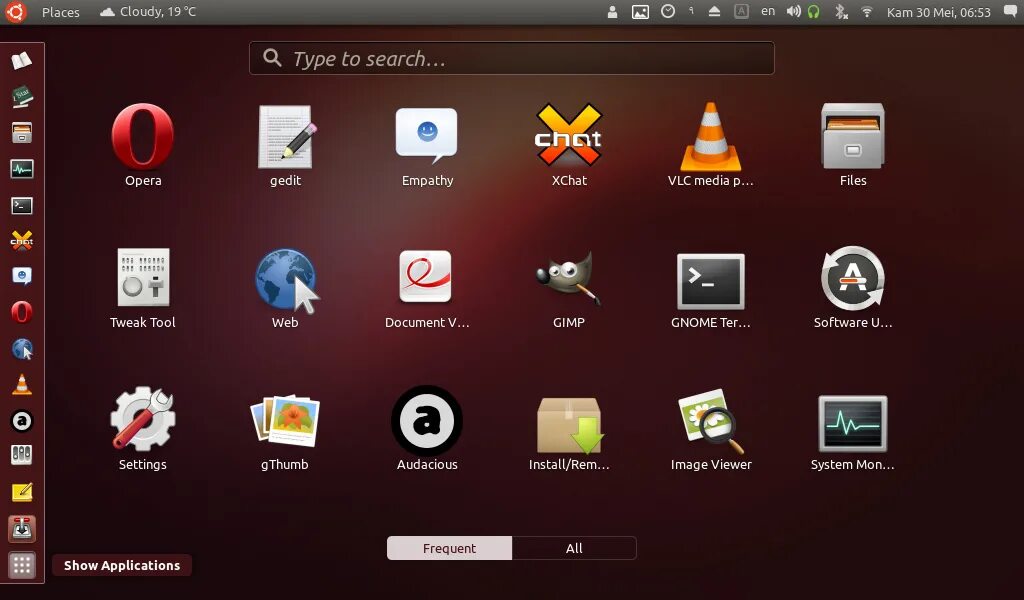The height and width of the screenshot is (600, 1024).
Task: Click the download installer icon in the dock
Action: [22, 529]
